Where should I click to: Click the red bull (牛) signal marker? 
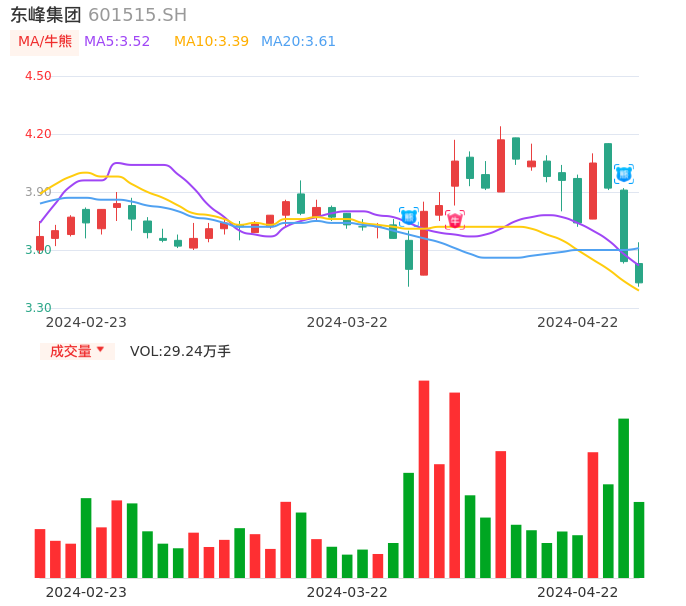pyautogui.click(x=455, y=220)
